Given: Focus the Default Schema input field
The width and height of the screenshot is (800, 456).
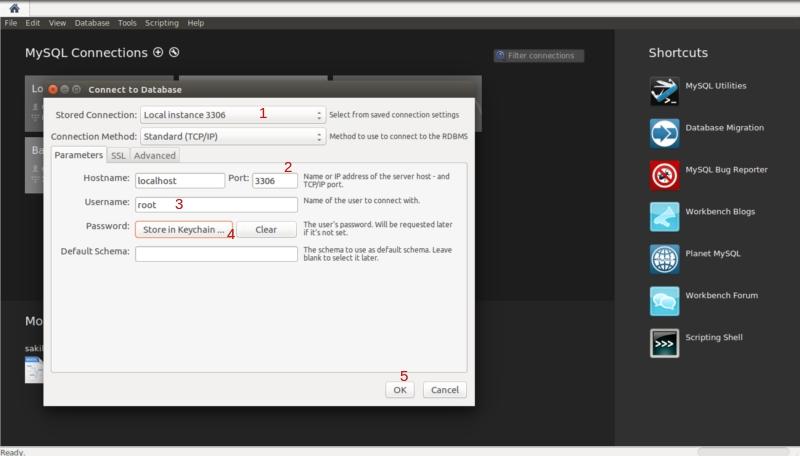Looking at the screenshot, I should pyautogui.click(x=216, y=254).
